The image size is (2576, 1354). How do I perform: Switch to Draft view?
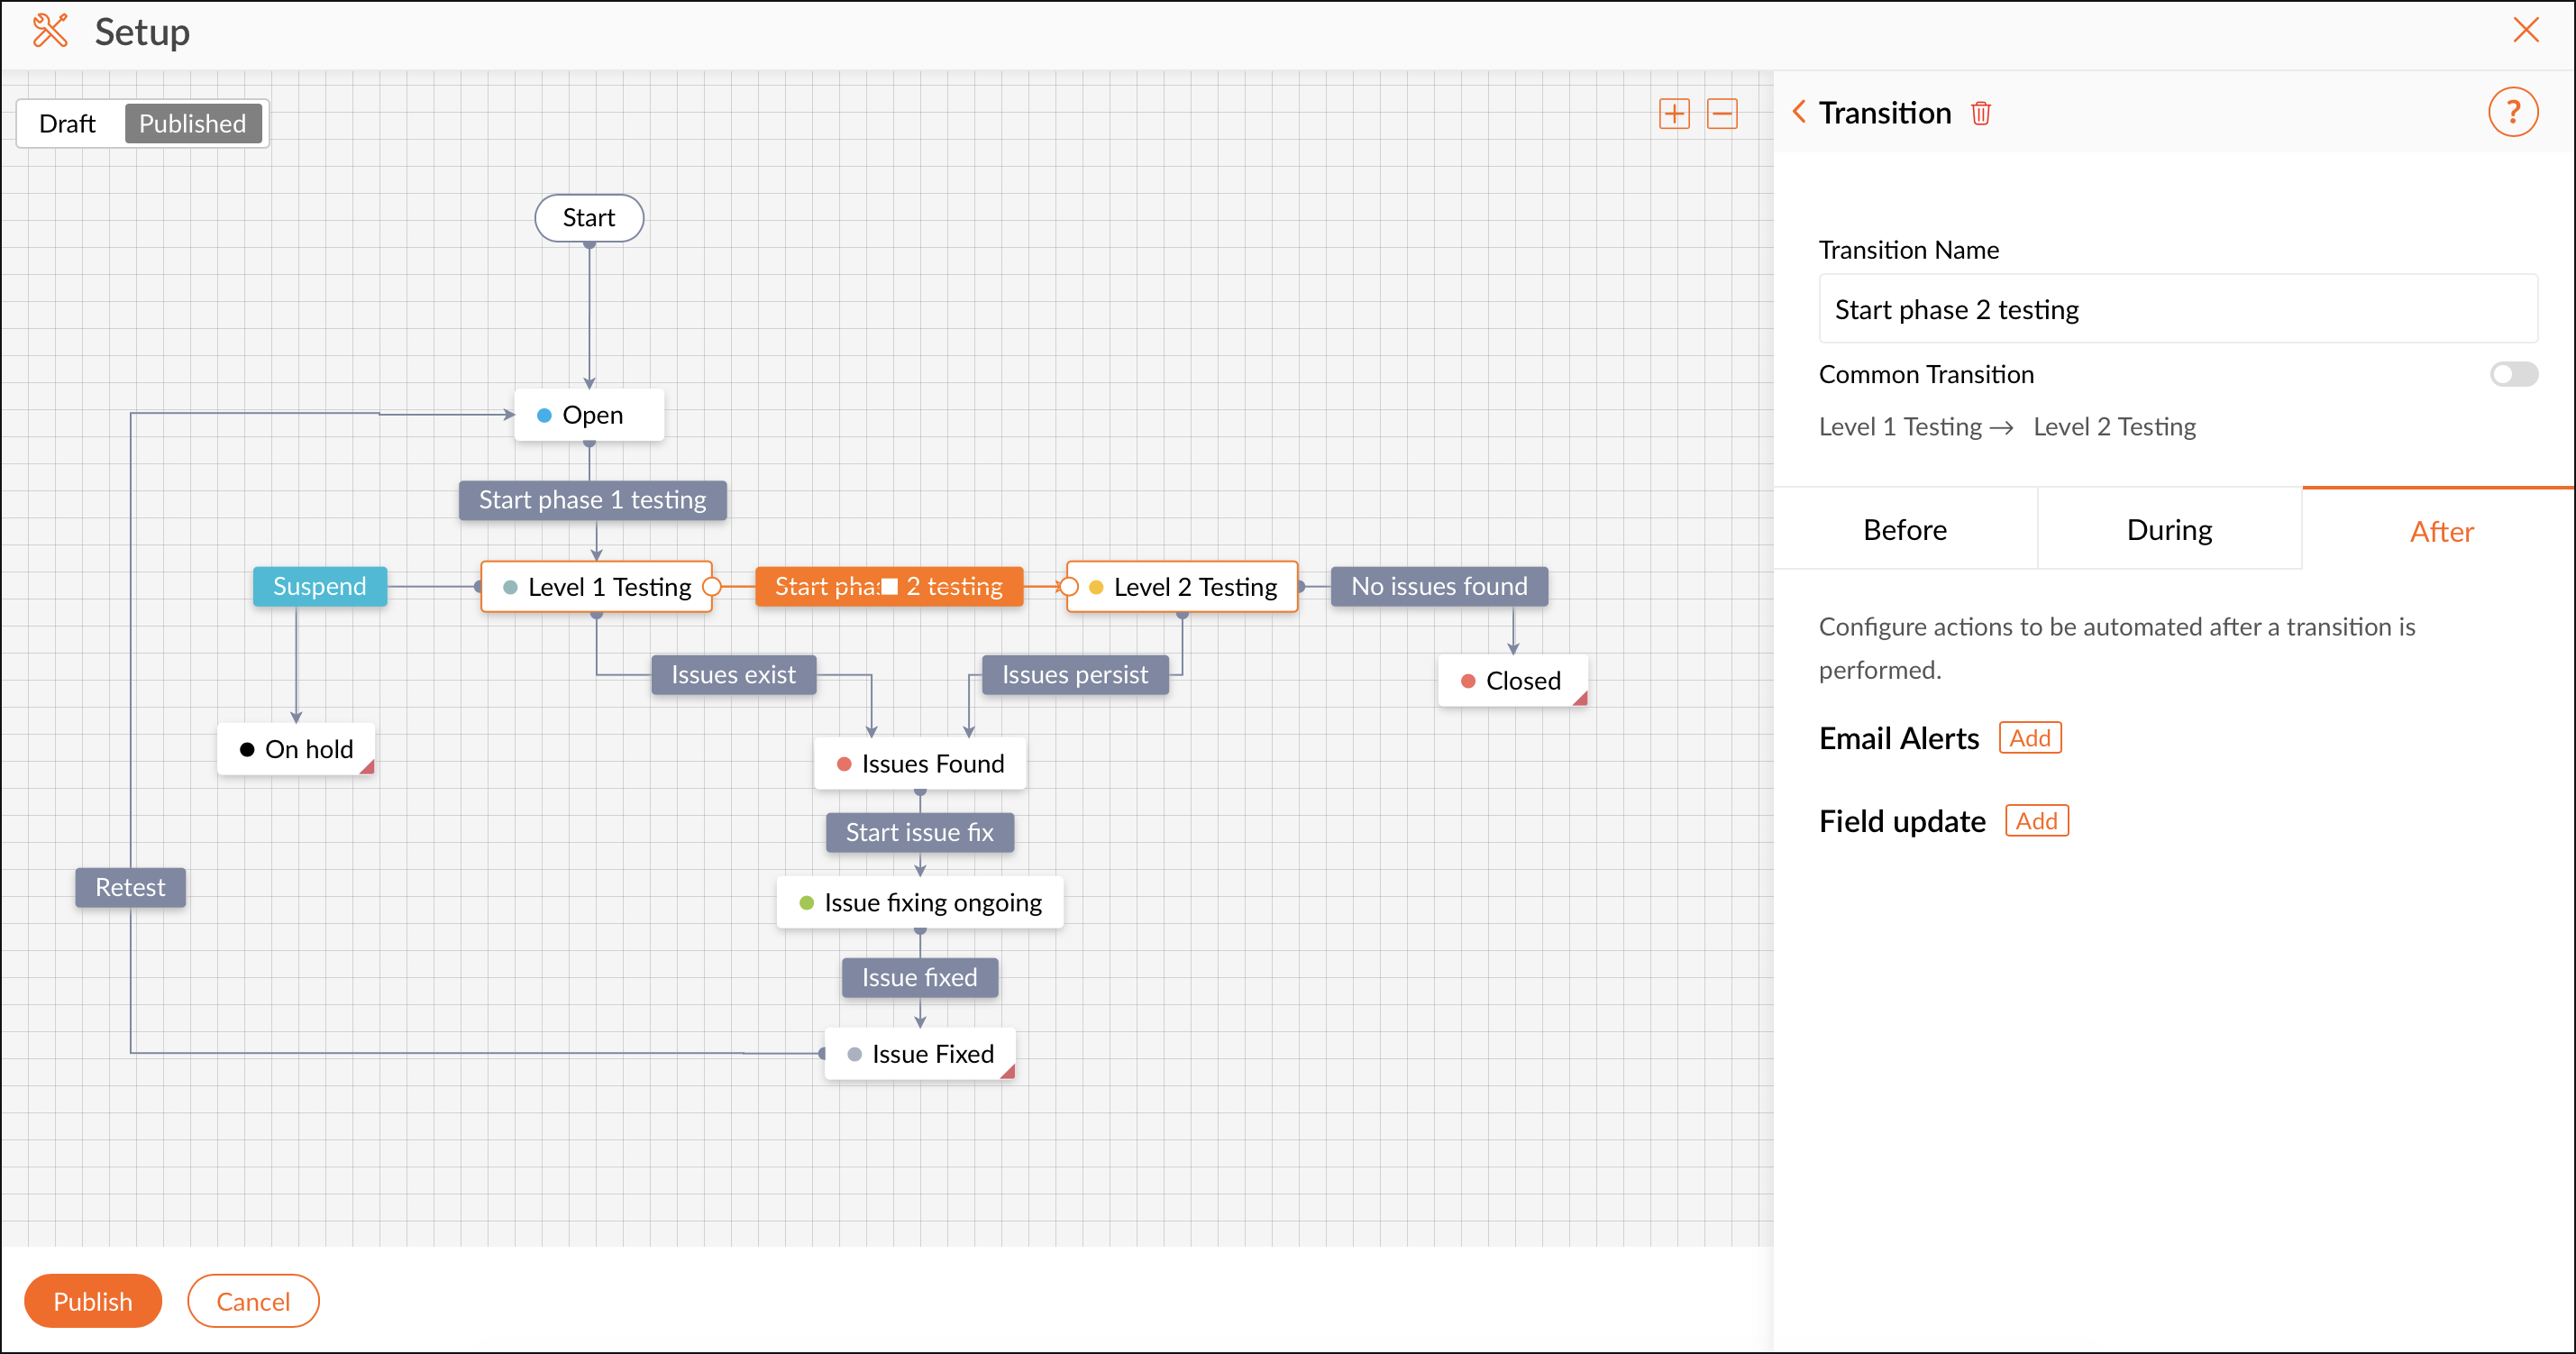67,124
